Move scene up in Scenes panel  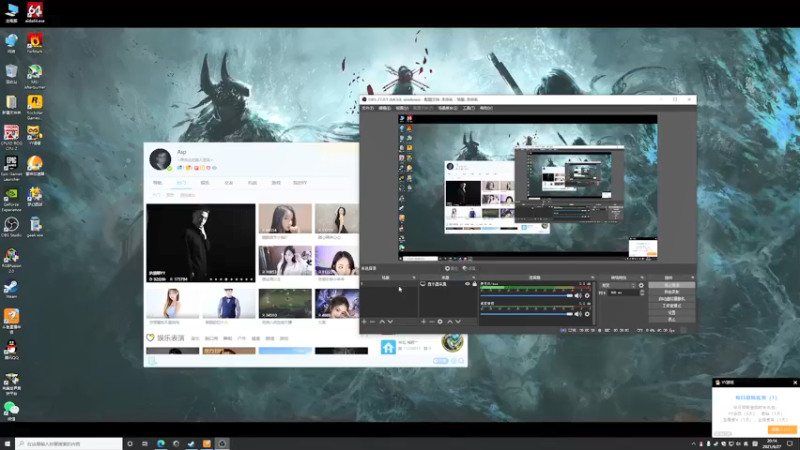pos(382,322)
